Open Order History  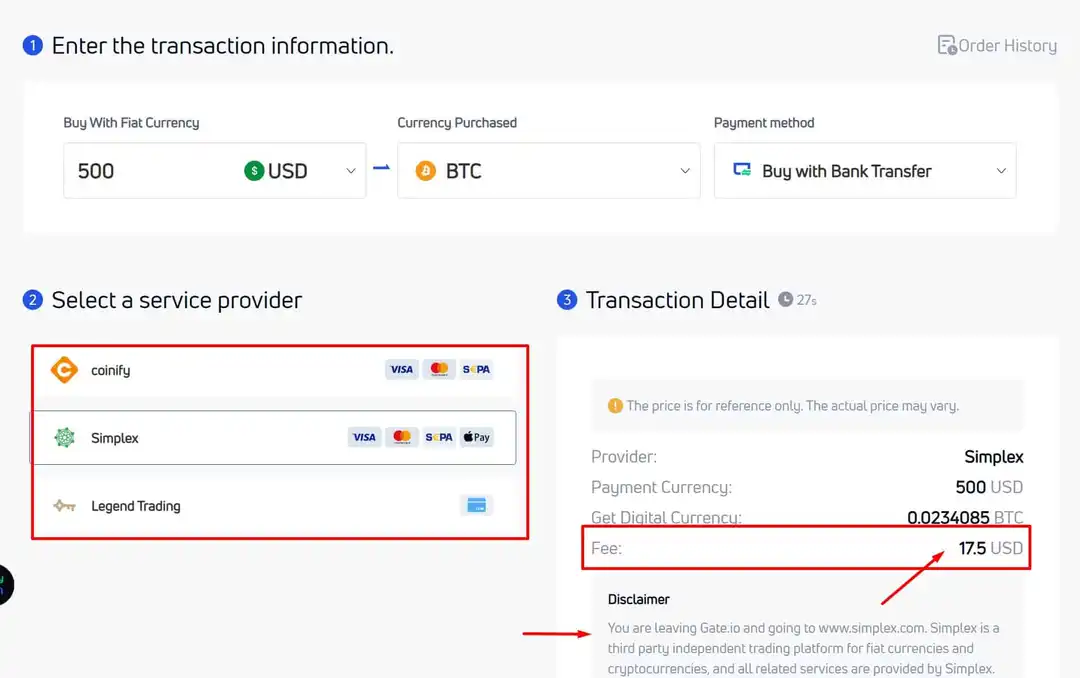click(x=1005, y=44)
